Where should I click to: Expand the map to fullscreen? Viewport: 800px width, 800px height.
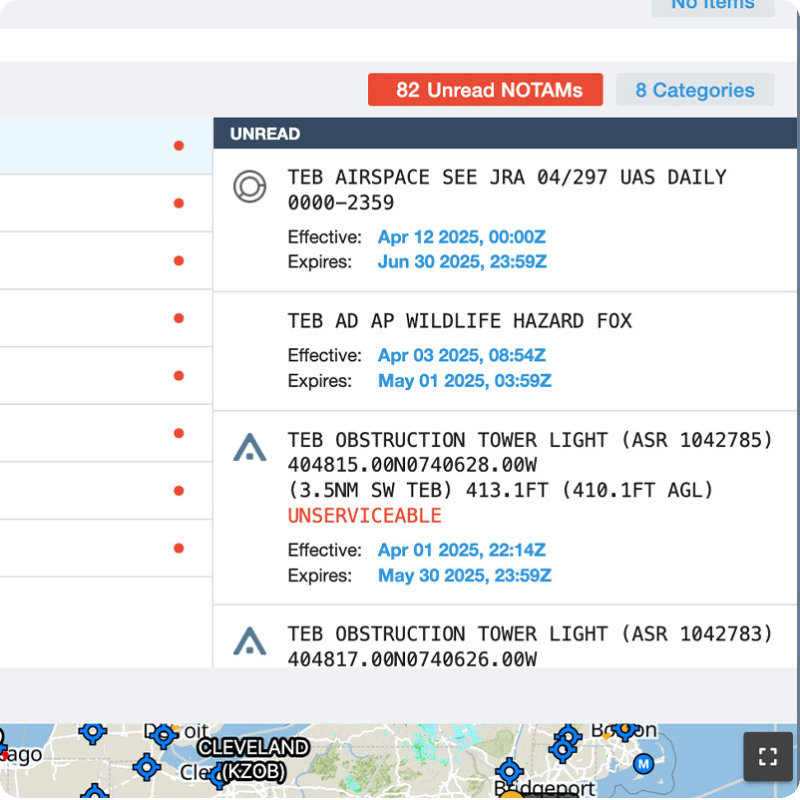pyautogui.click(x=767, y=757)
